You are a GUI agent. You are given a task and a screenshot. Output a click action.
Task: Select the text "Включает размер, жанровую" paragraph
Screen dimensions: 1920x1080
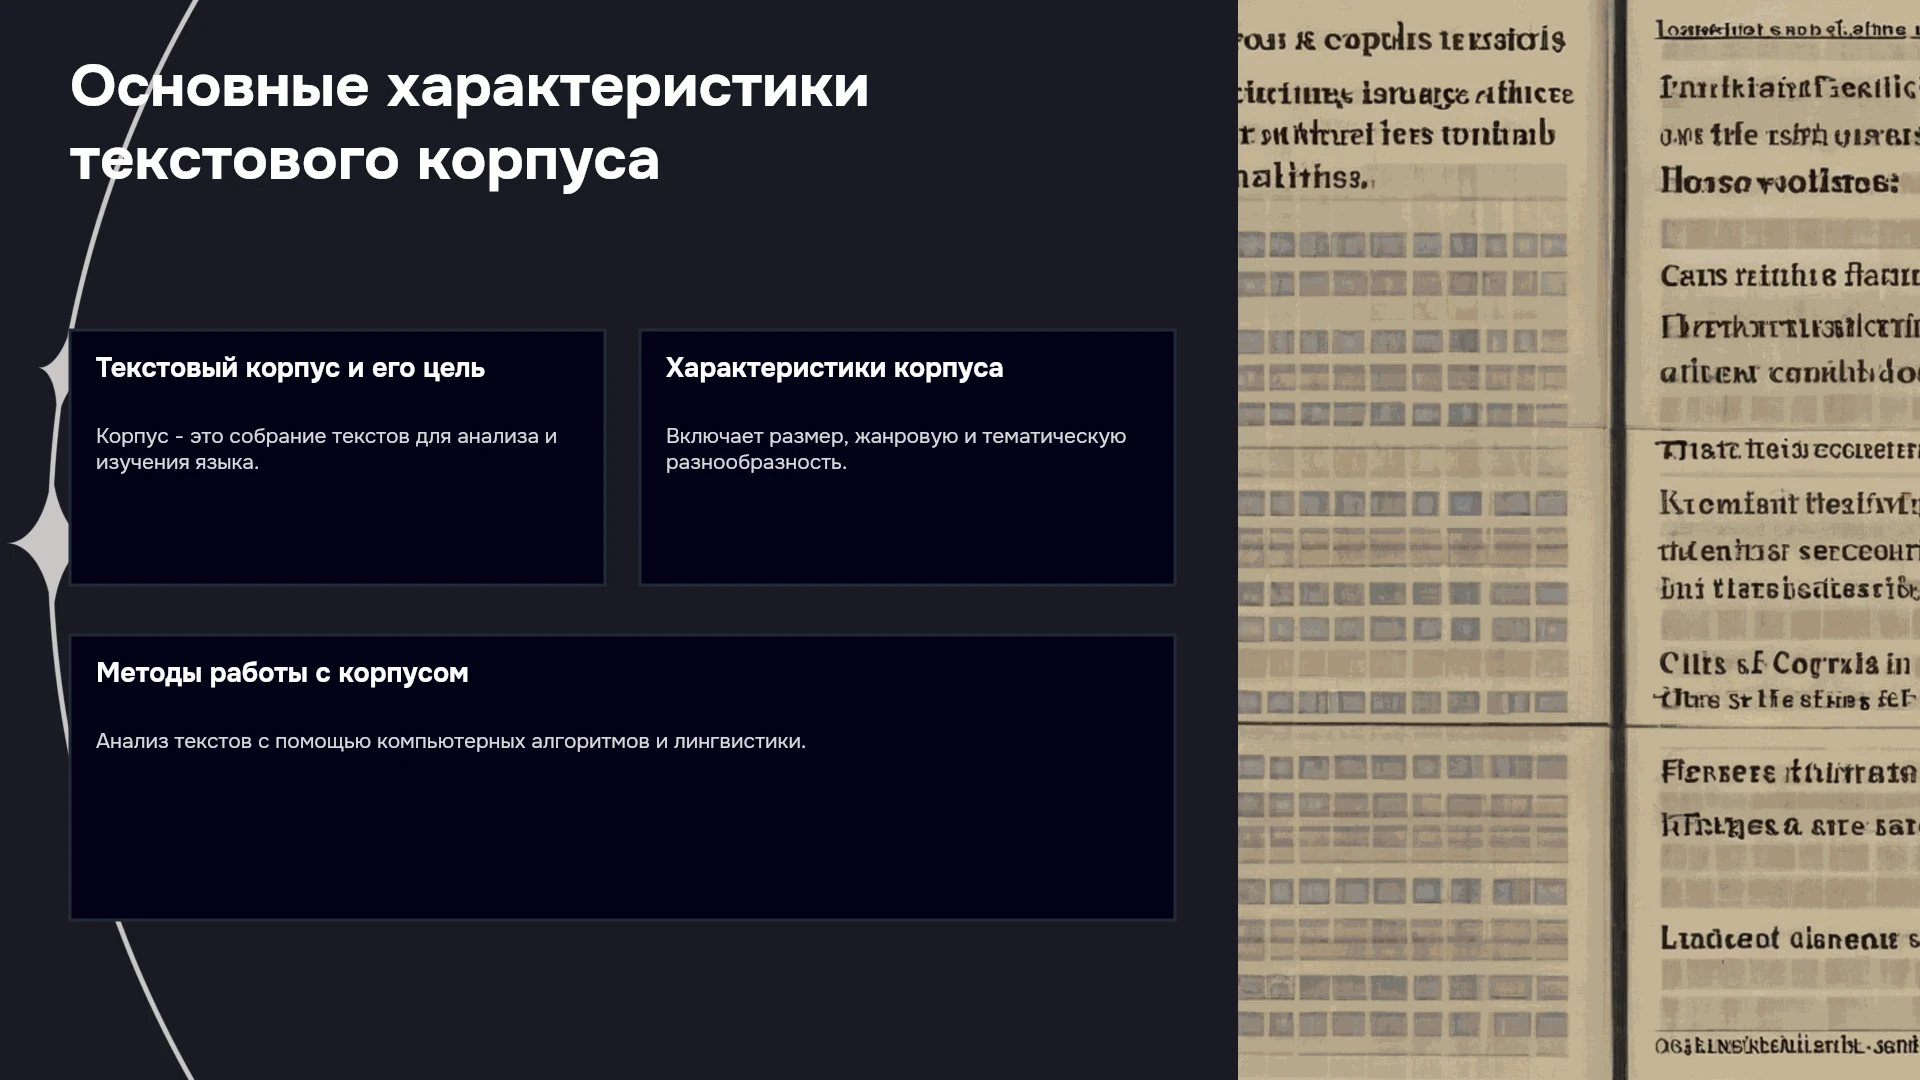tap(896, 449)
